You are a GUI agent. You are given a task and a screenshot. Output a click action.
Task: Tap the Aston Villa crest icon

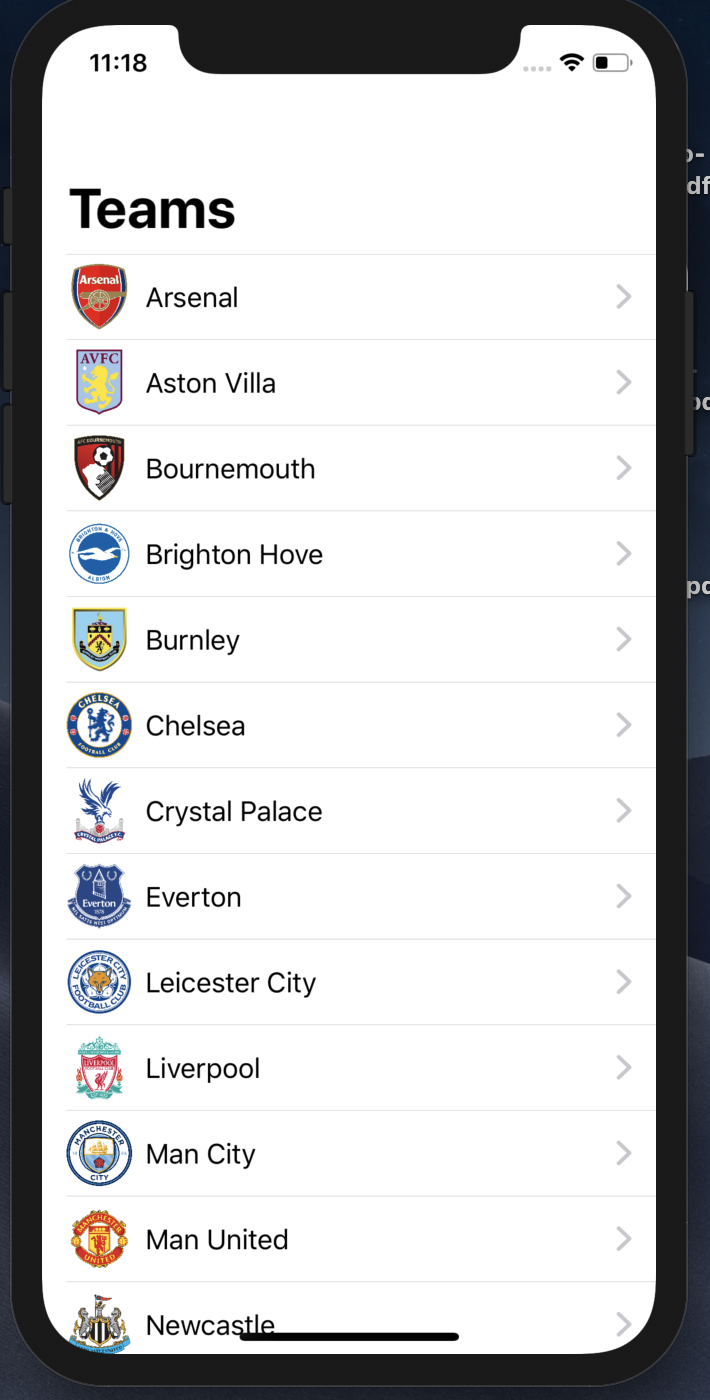click(99, 382)
